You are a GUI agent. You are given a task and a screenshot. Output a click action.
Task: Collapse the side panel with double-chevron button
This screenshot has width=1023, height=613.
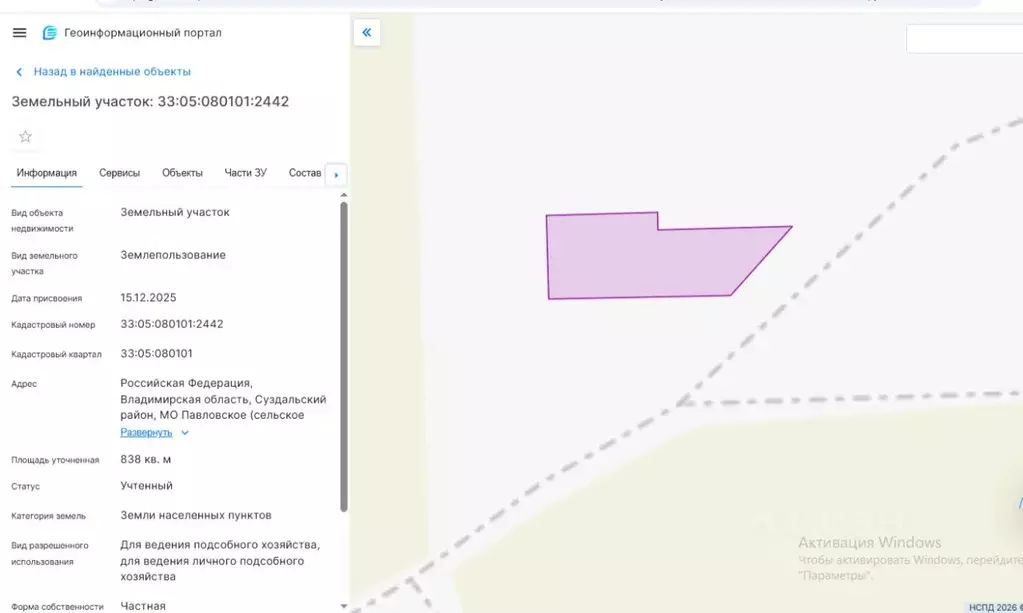(x=367, y=33)
